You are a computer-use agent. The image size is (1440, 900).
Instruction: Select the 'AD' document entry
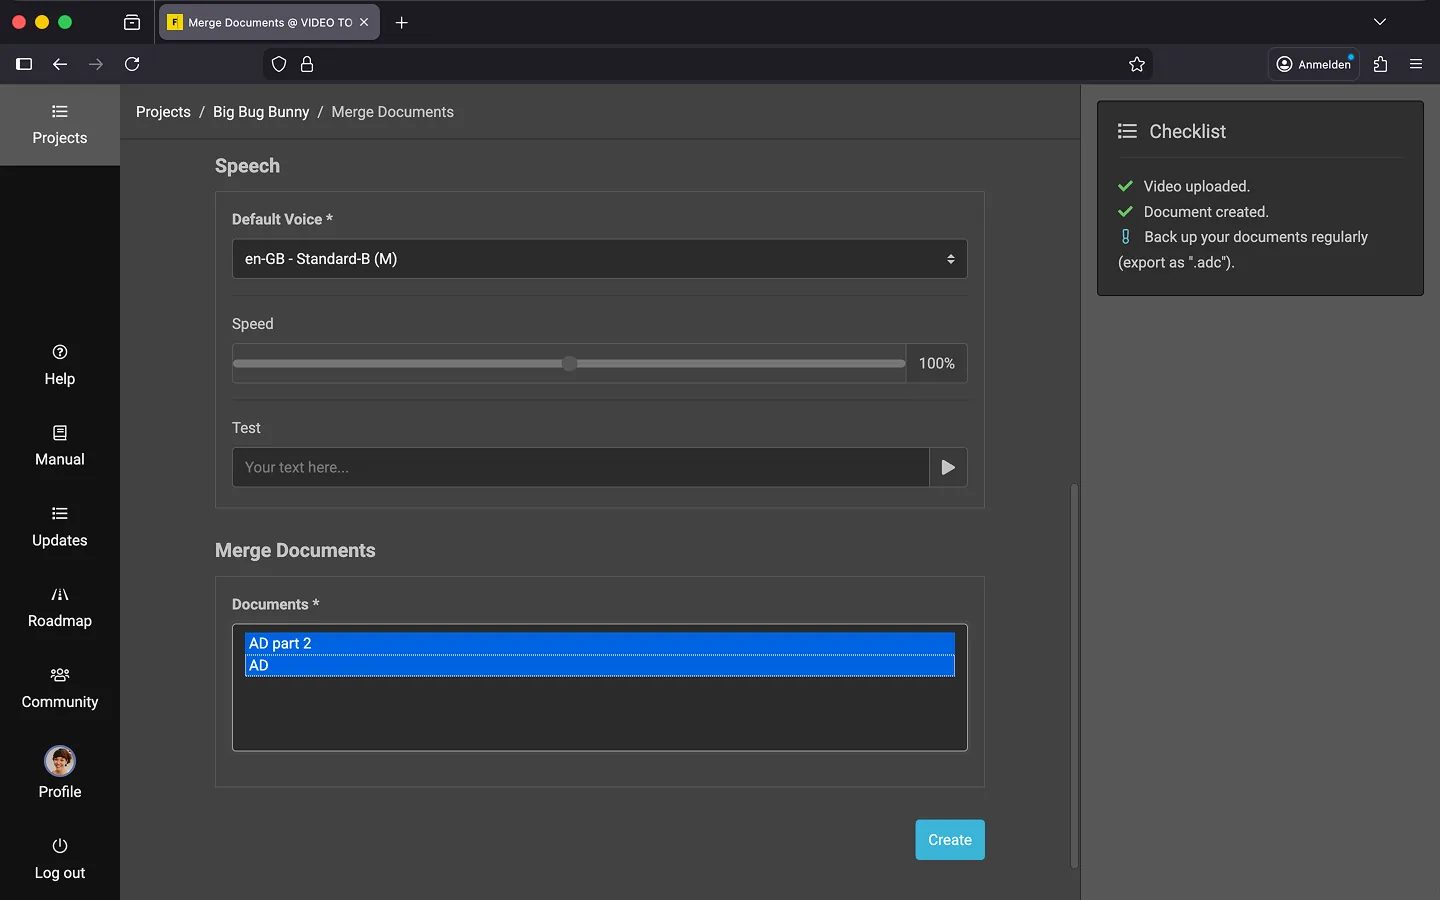tap(599, 666)
